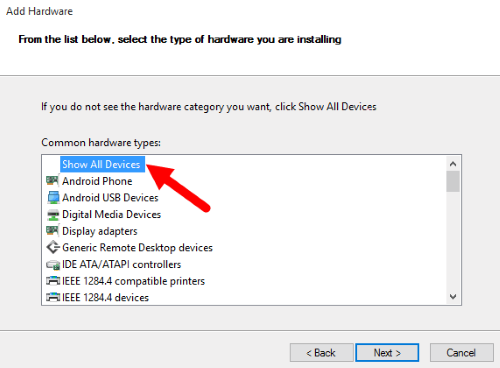Click the Android Phone device icon
The width and height of the screenshot is (500, 368).
(x=53, y=181)
